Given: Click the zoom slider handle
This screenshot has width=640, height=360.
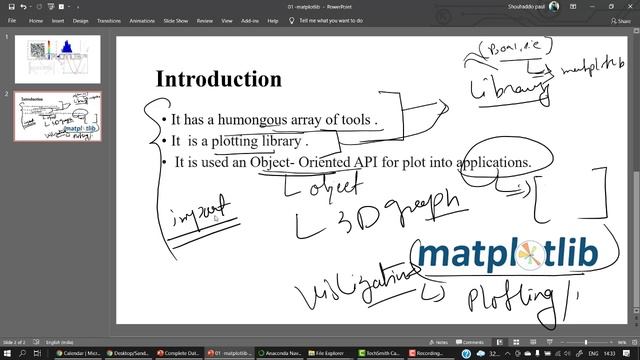Looking at the screenshot, I should [x=586, y=342].
